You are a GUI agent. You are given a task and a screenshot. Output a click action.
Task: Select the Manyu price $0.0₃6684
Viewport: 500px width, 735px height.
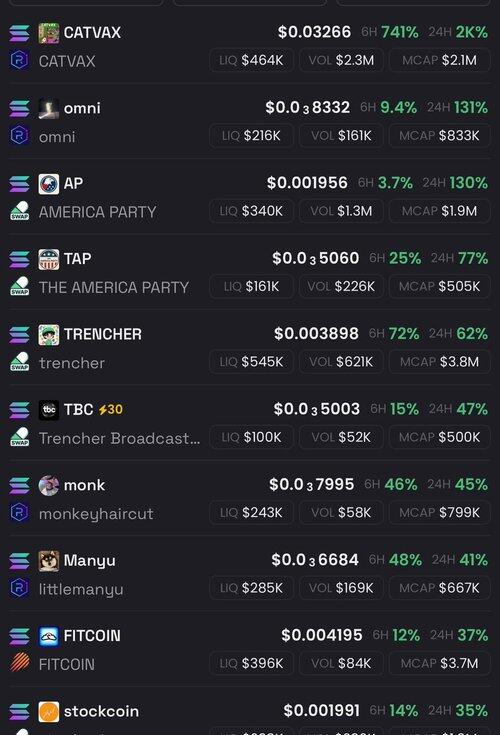pyautogui.click(x=315, y=560)
